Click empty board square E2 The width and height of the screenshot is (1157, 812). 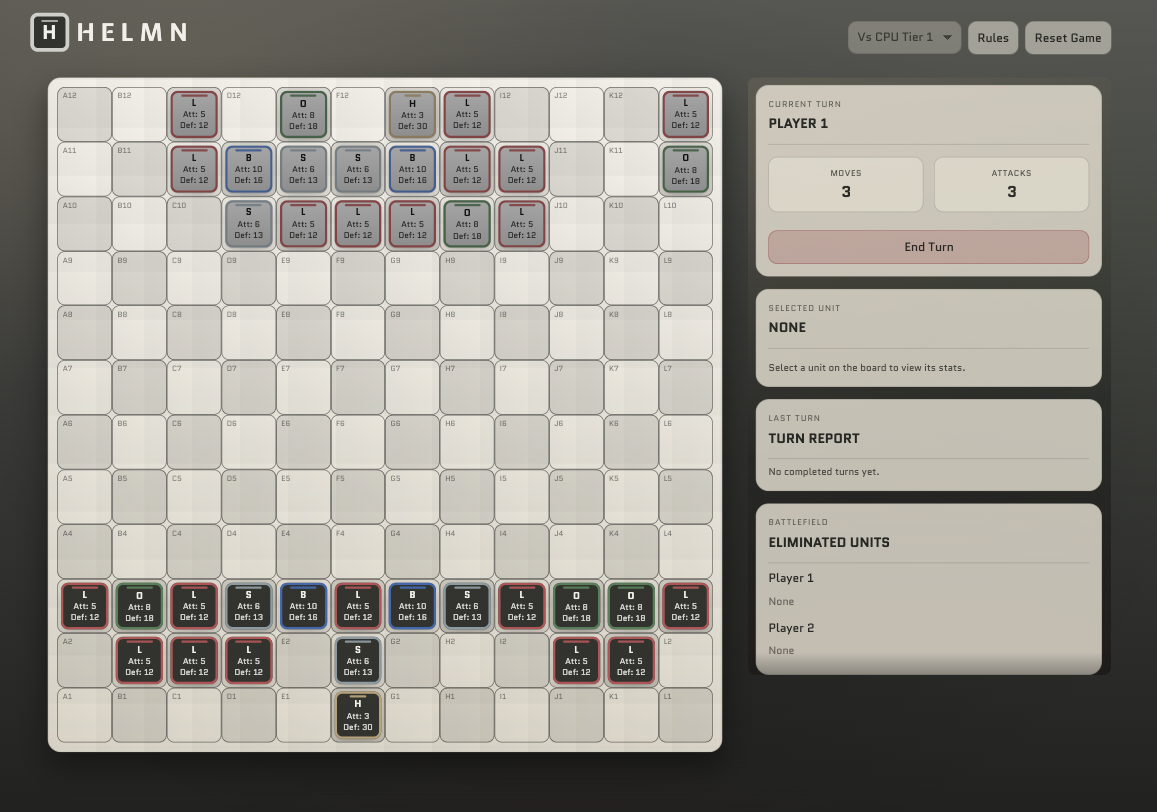303,661
